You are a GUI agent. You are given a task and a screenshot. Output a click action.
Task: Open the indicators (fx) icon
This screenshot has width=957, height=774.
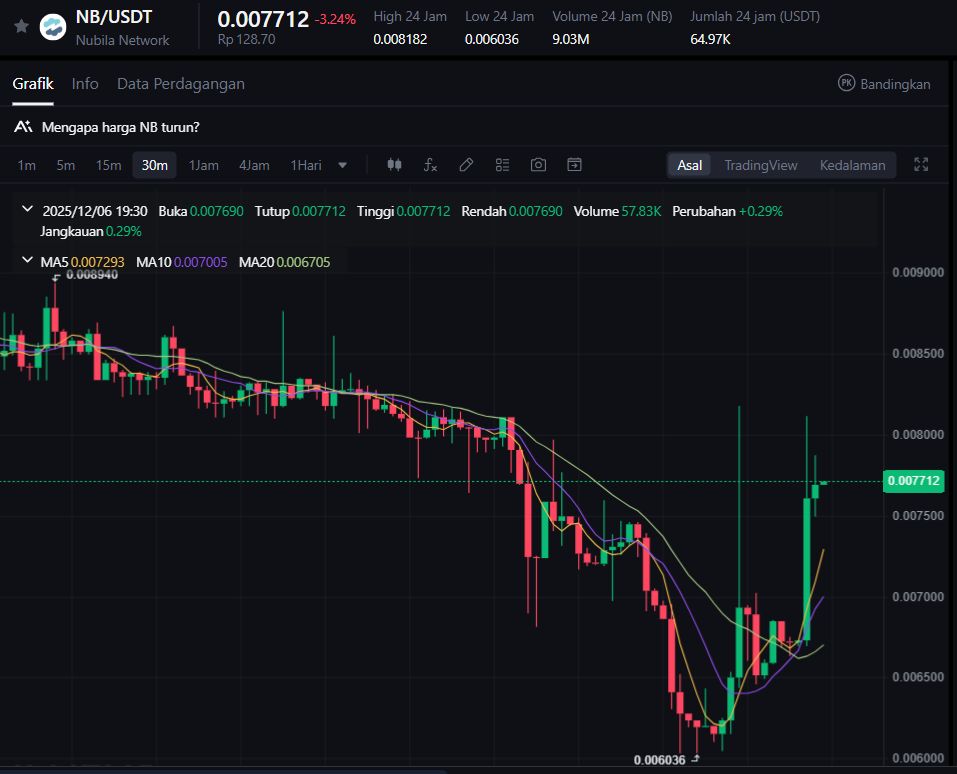(430, 165)
